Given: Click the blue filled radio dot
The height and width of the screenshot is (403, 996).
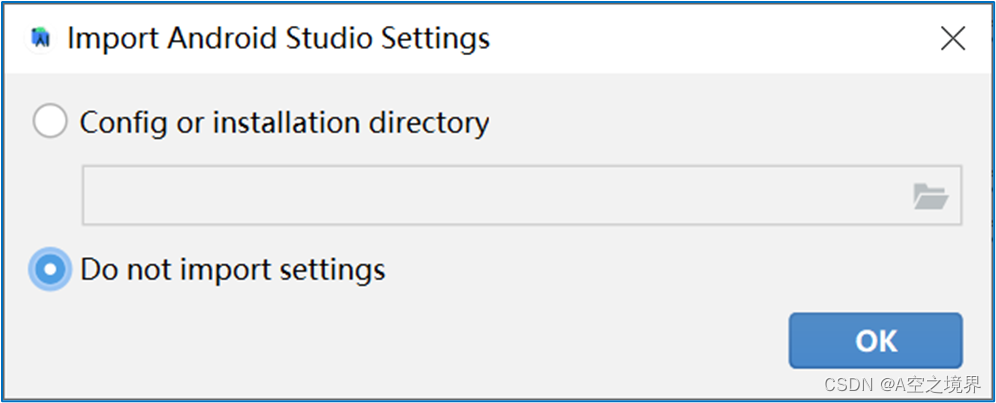Looking at the screenshot, I should (x=50, y=270).
